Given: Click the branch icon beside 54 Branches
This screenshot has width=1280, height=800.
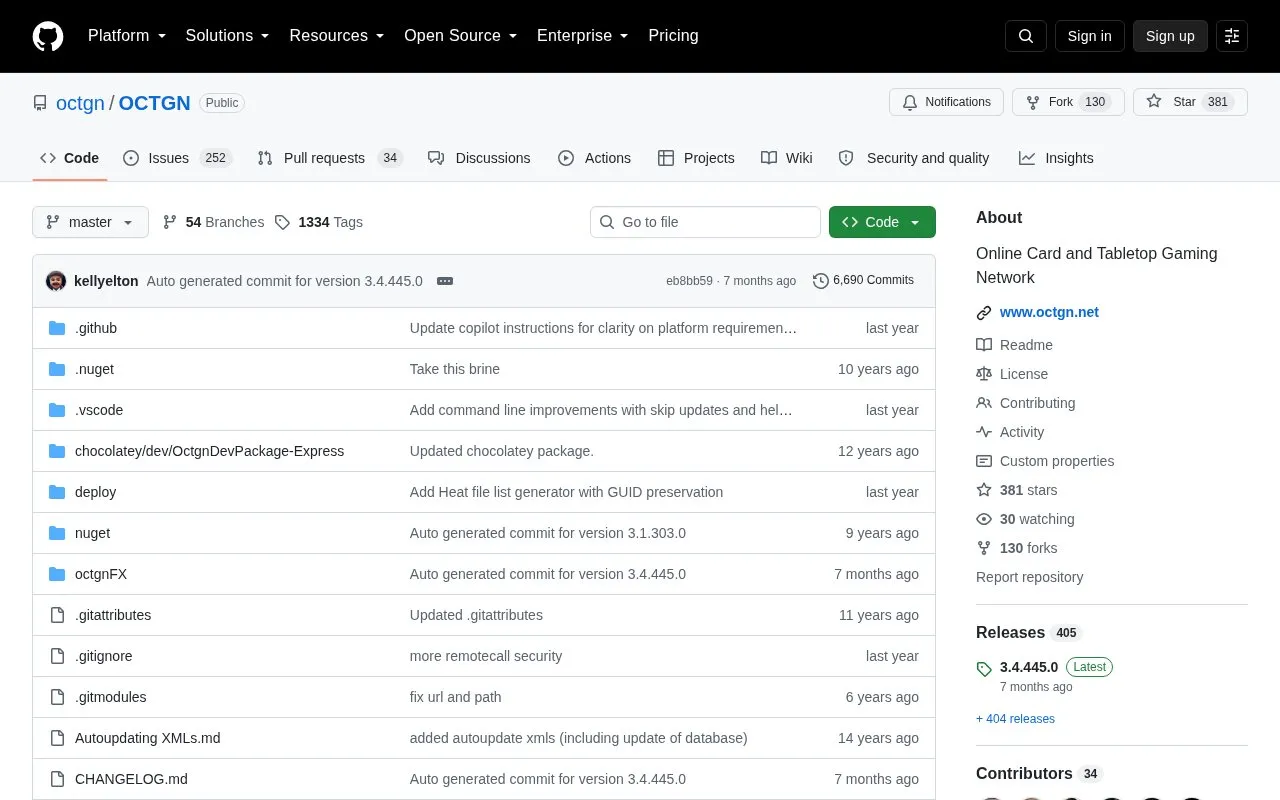Looking at the screenshot, I should click(170, 222).
